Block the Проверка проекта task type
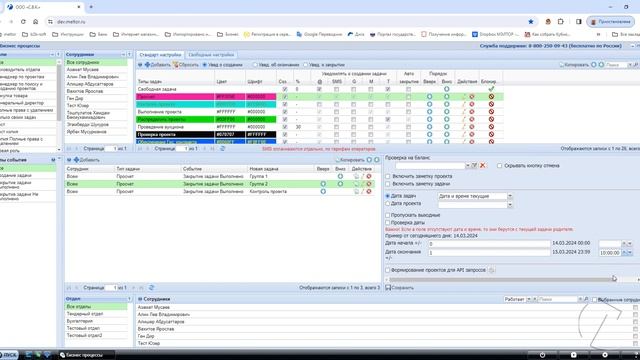This screenshot has width=640, height=360. [491, 134]
